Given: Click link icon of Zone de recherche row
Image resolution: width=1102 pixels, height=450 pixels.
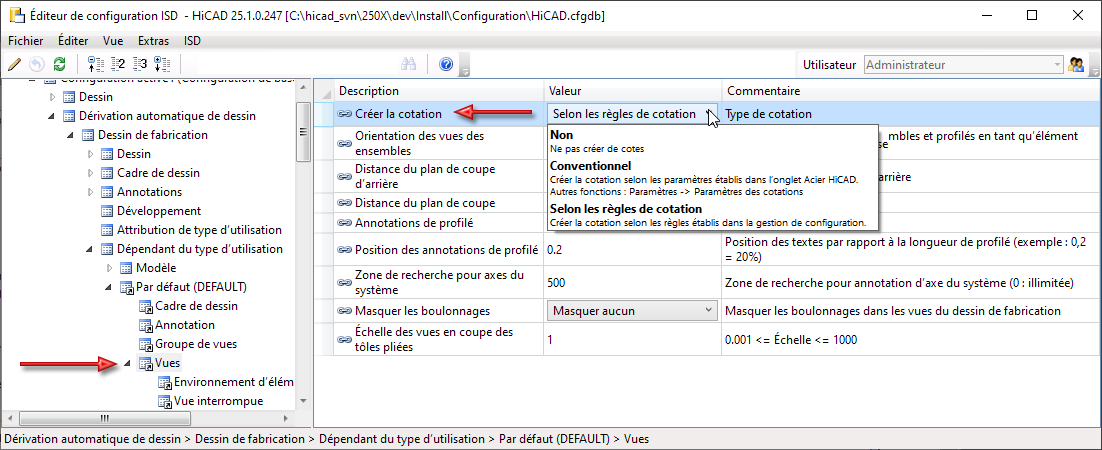Looking at the screenshot, I should (344, 283).
